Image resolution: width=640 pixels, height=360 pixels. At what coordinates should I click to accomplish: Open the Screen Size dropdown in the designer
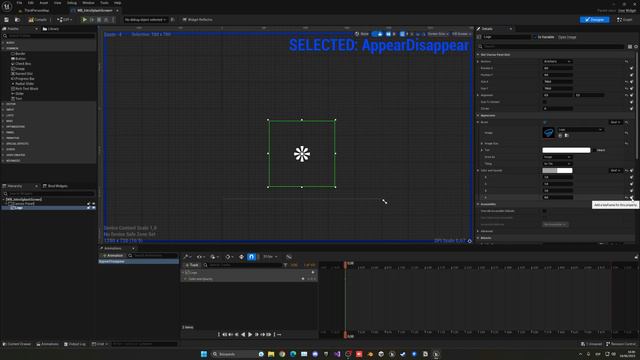438,34
